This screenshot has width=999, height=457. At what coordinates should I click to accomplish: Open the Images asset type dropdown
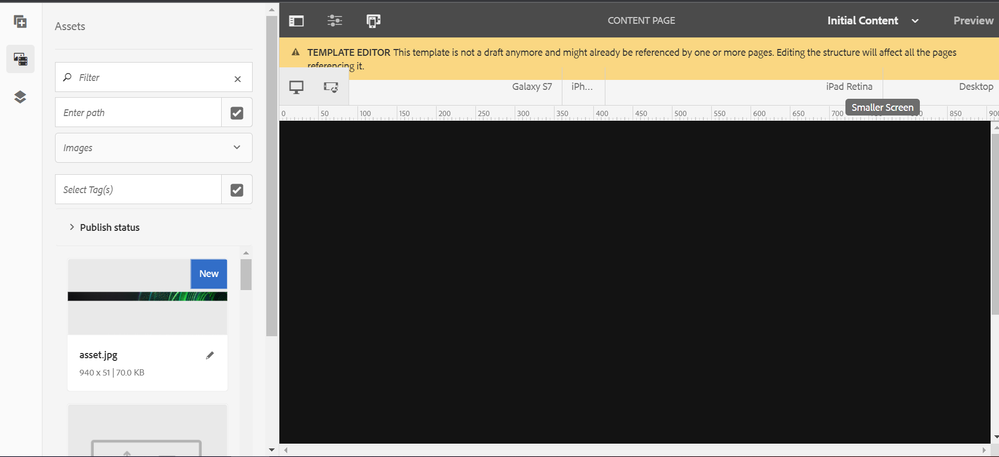(153, 148)
